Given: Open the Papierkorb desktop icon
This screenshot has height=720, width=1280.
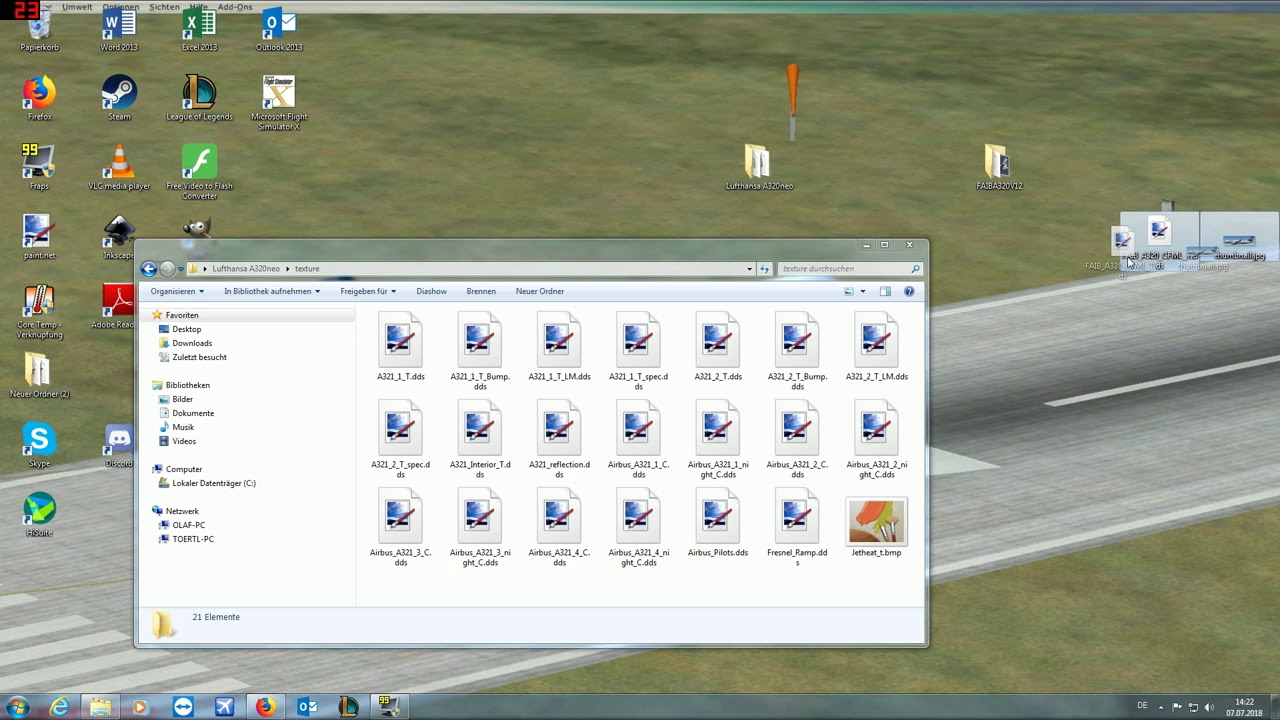Looking at the screenshot, I should coord(39,30).
